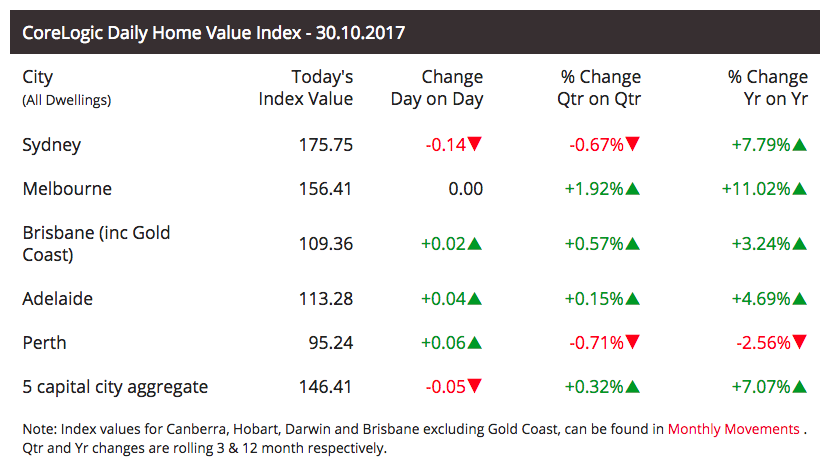The width and height of the screenshot is (830, 476).
Task: Select the Melbourne city row label
Action: click(x=67, y=189)
